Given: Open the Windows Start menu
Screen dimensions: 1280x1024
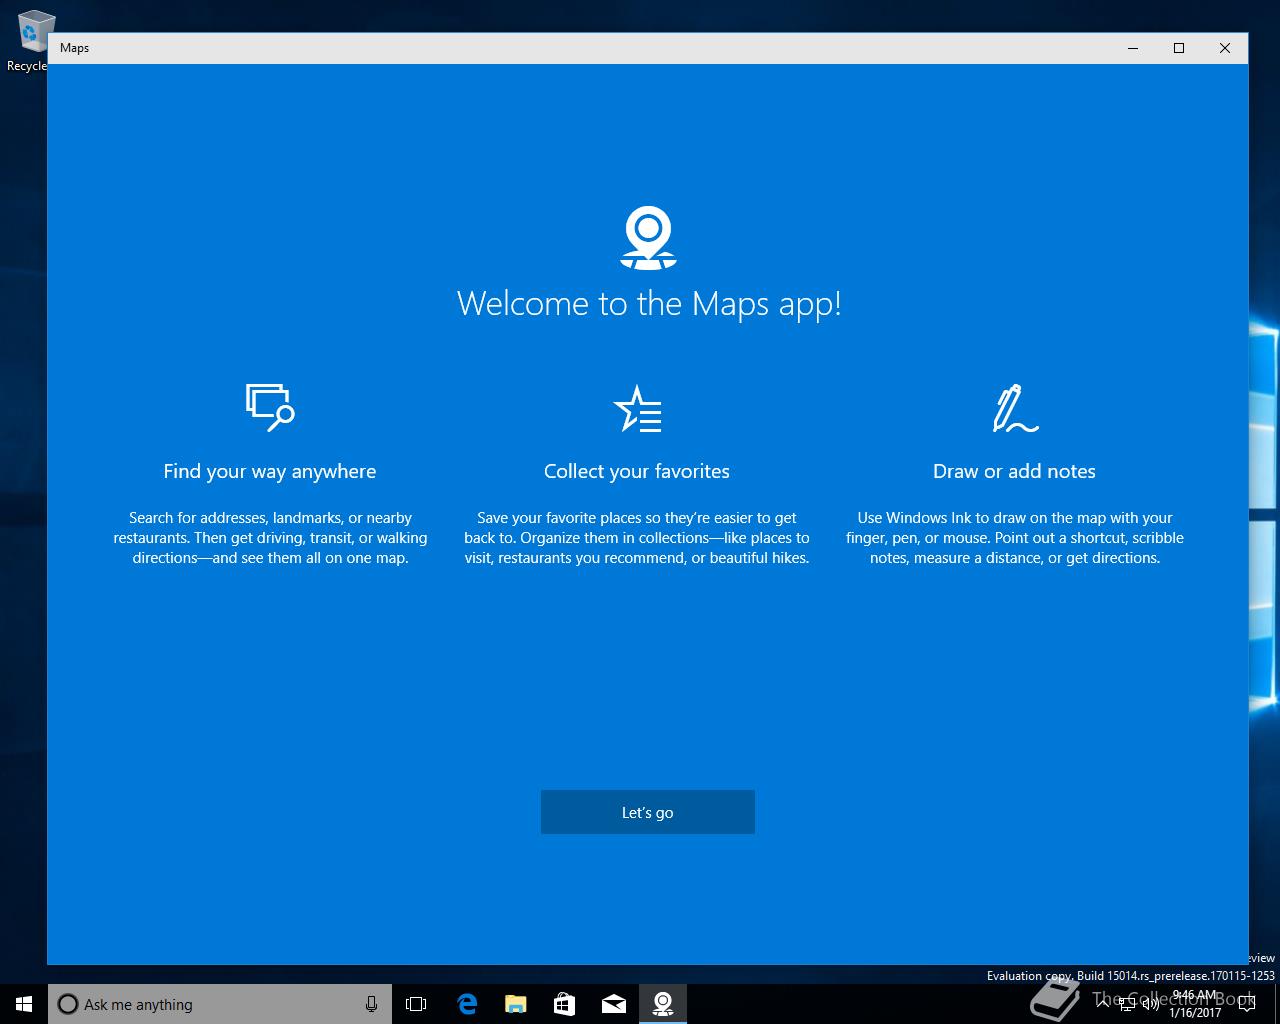Looking at the screenshot, I should (x=24, y=1004).
